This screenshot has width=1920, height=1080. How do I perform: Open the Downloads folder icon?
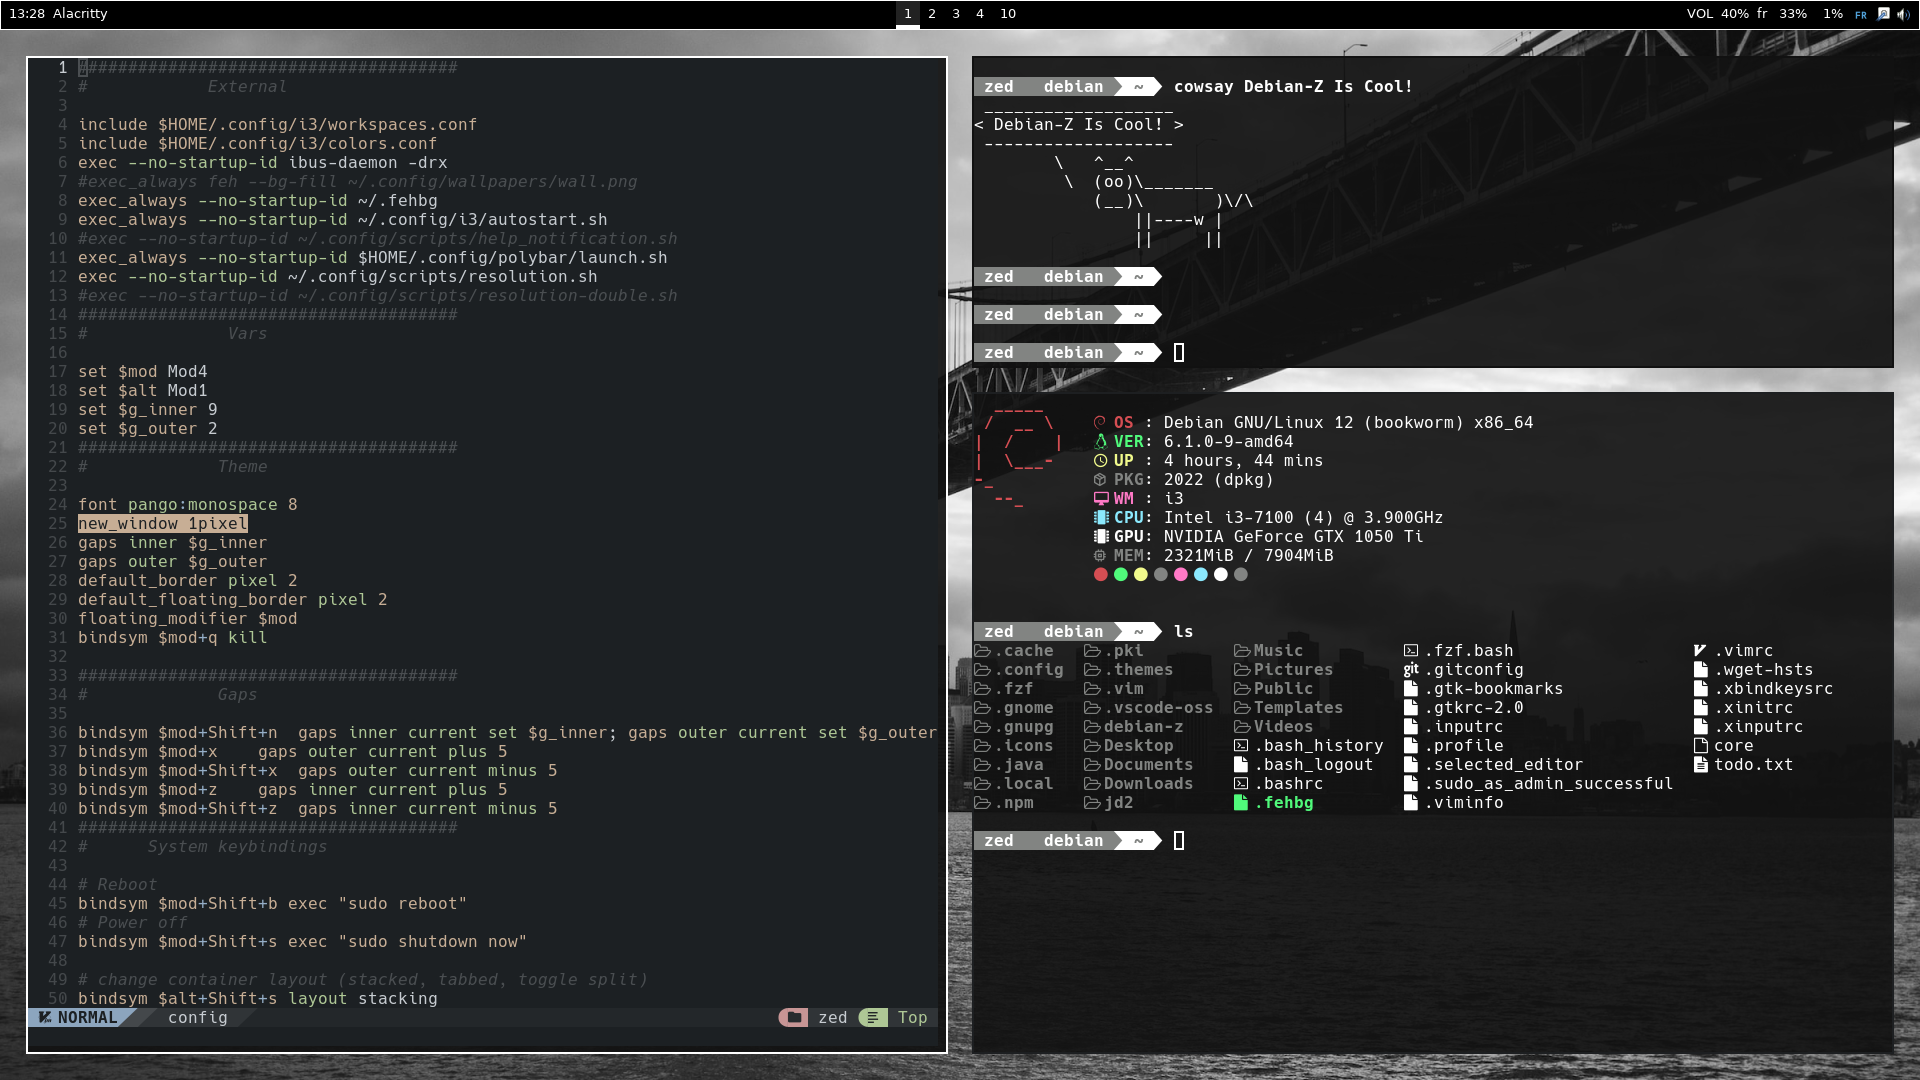tap(1092, 783)
